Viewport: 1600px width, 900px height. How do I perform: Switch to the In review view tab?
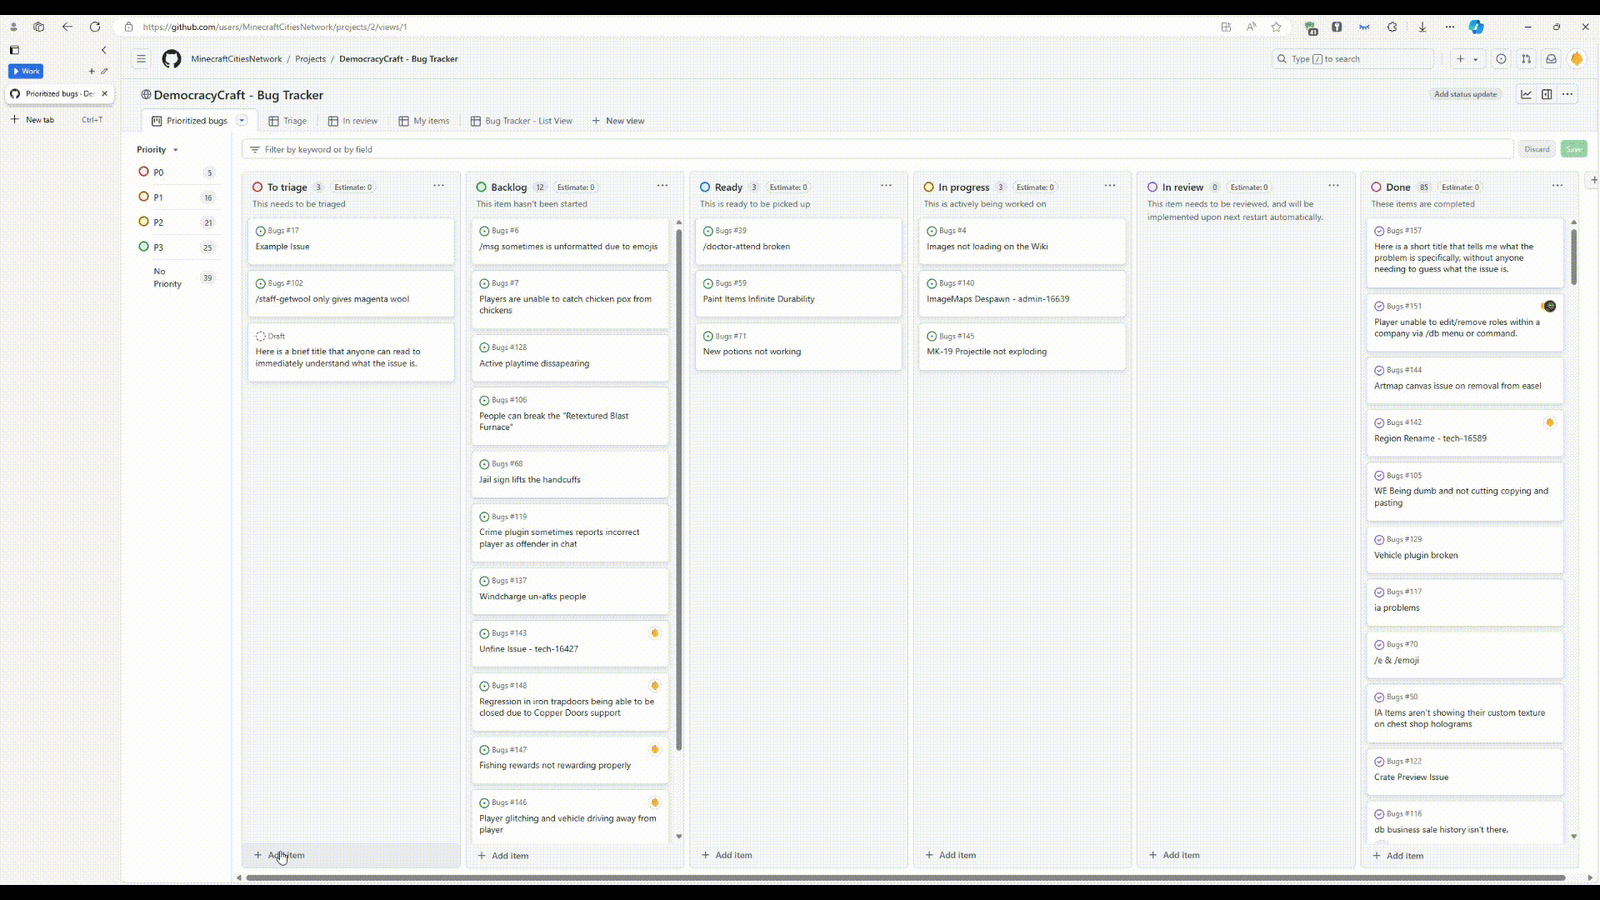click(x=353, y=121)
